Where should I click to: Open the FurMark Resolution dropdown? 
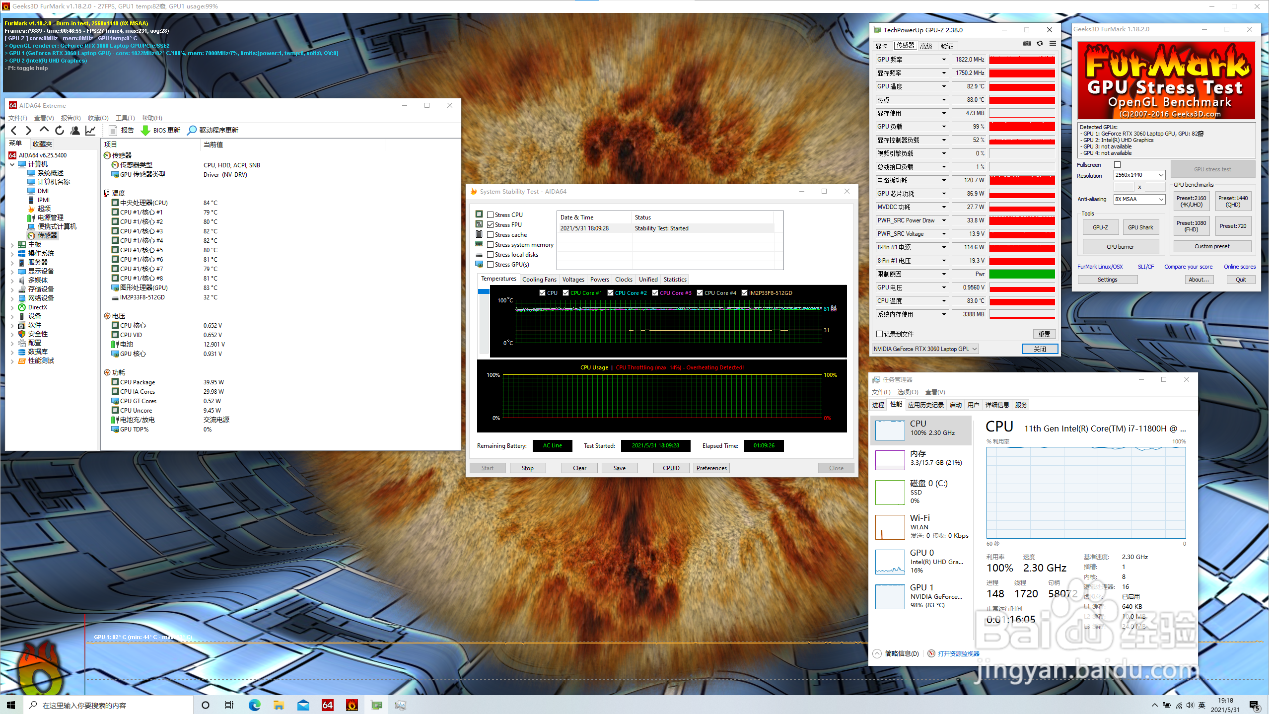(1139, 175)
